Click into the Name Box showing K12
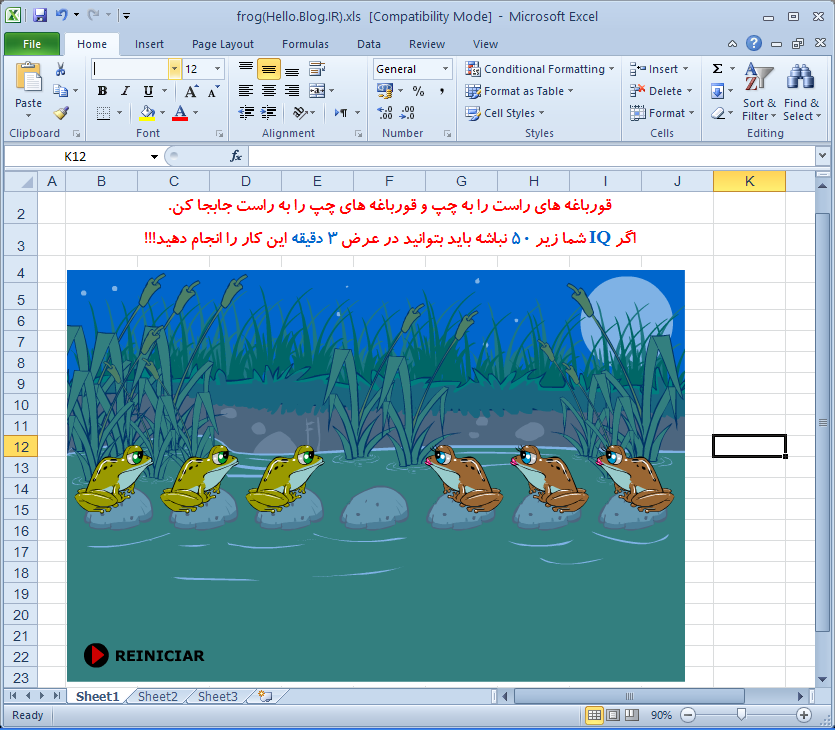Screen dimensions: 835x730 pos(75,156)
